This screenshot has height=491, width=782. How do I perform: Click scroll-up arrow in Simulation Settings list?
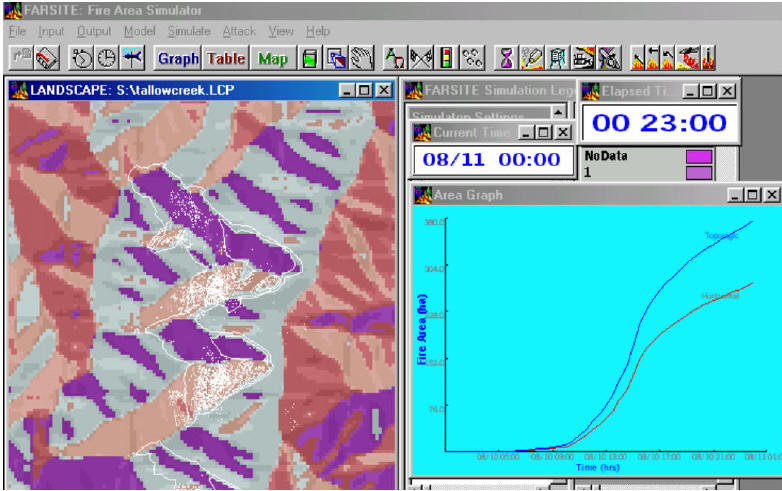coord(558,112)
